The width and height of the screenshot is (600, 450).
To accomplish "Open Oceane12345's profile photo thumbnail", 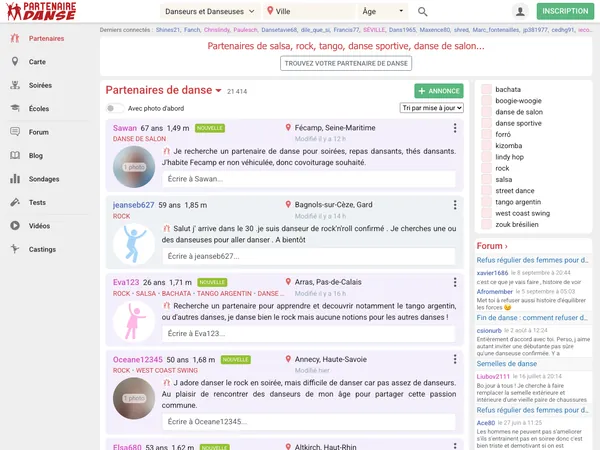I will pos(134,398).
